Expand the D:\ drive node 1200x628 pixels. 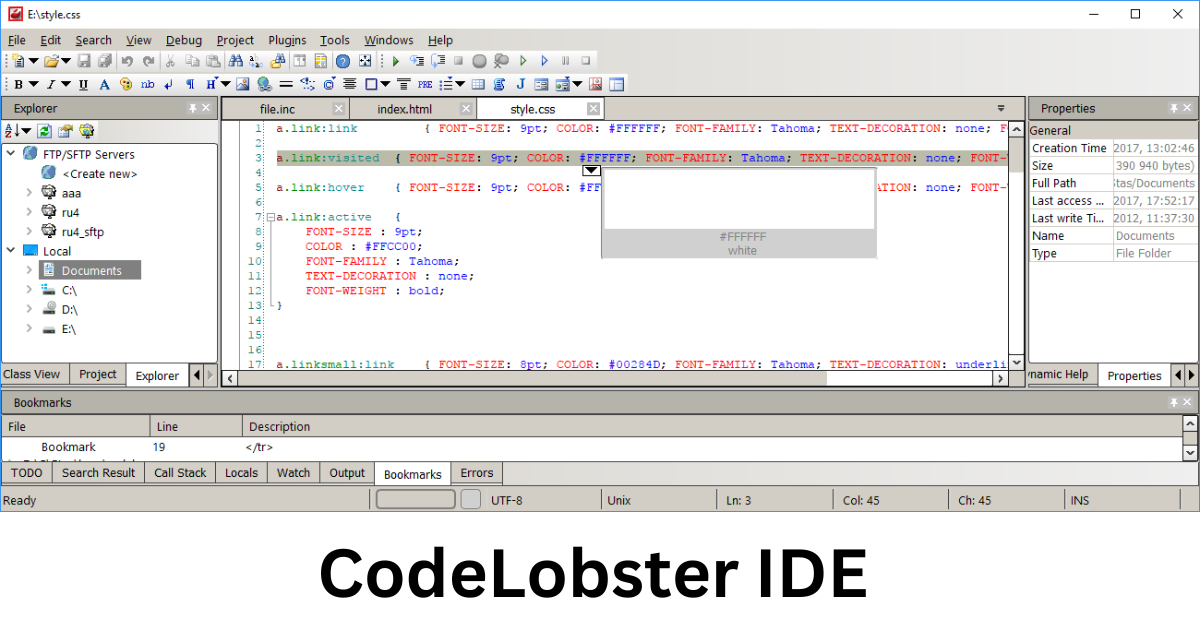point(29,309)
